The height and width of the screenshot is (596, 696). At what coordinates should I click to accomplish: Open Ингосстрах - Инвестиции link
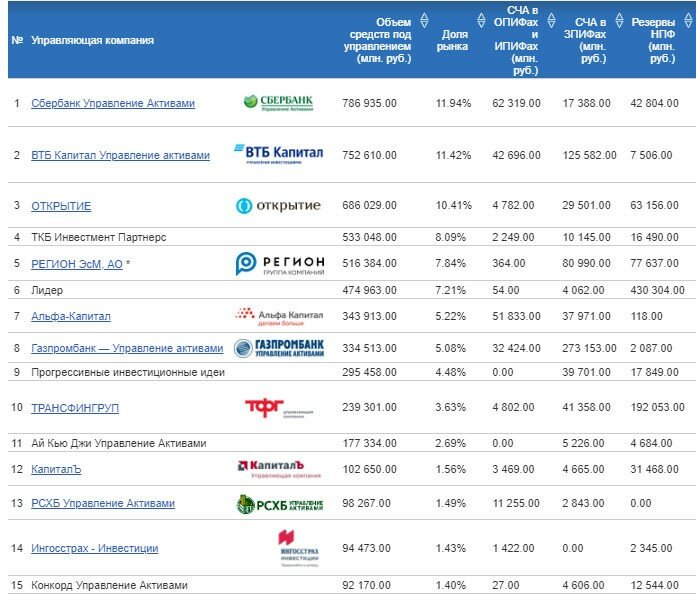94,548
